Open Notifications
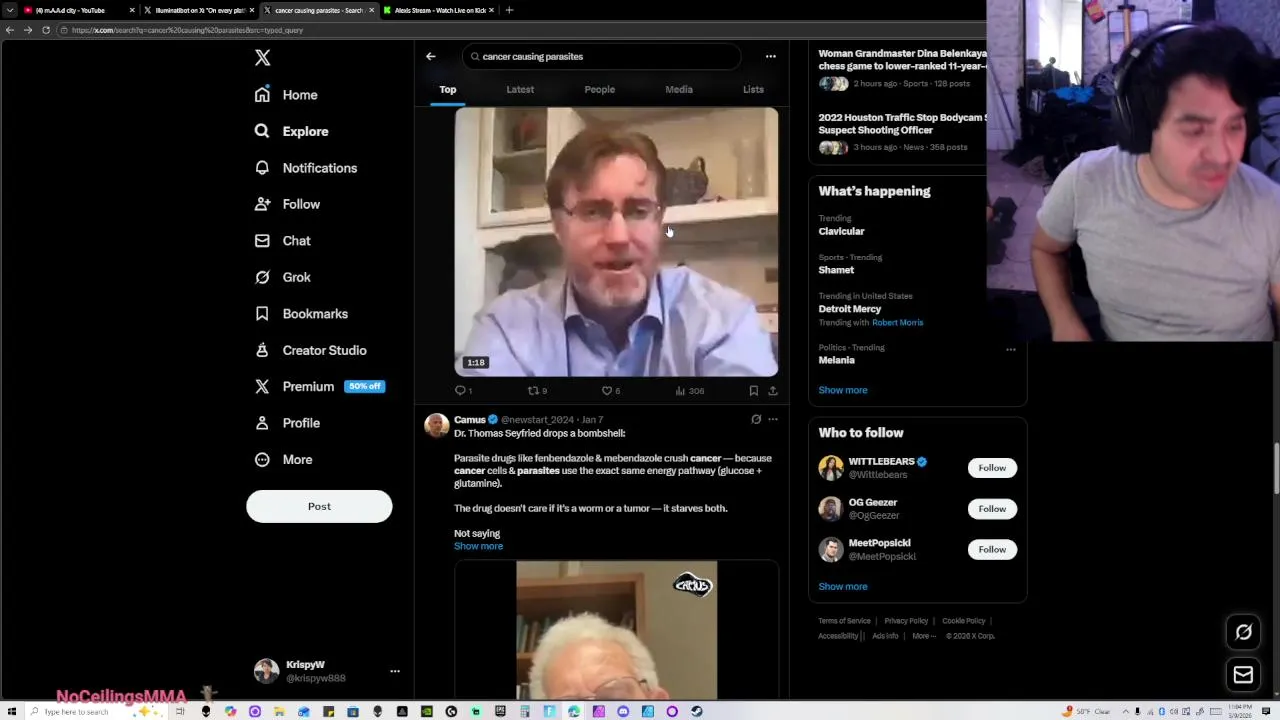This screenshot has width=1280, height=720. (305, 168)
